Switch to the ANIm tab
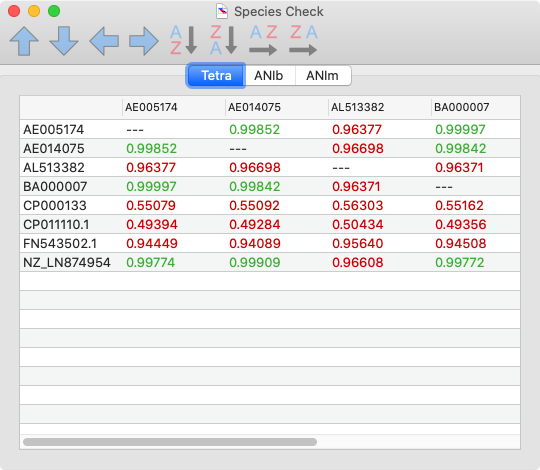Viewport: 540px width, 470px height. (323, 75)
